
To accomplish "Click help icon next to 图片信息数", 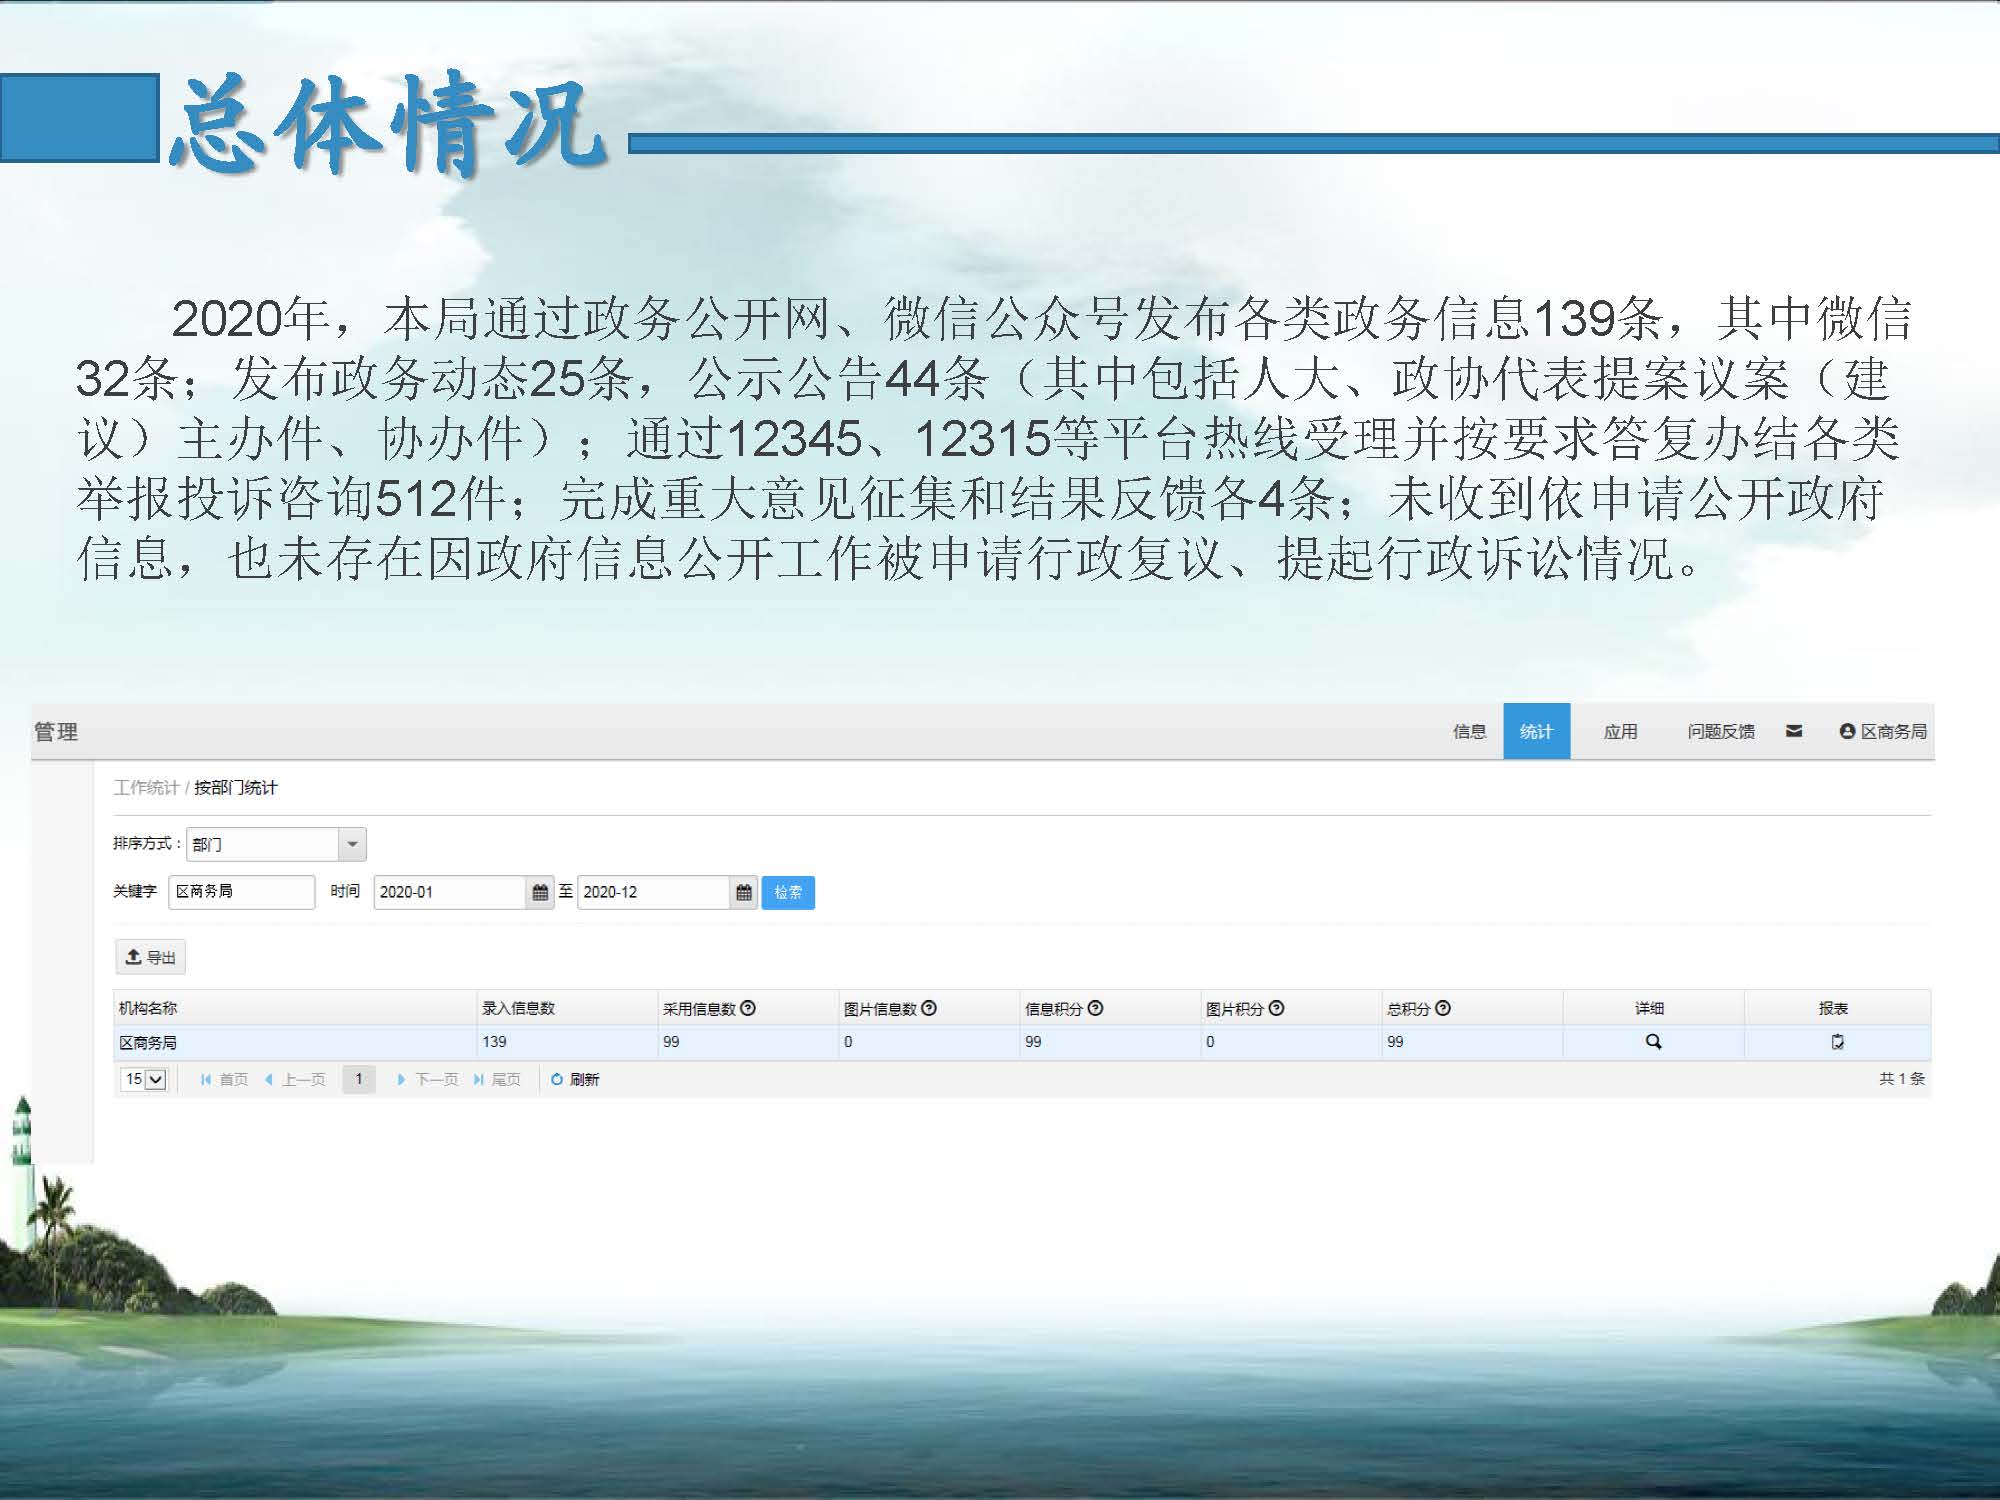I will click(x=929, y=1008).
